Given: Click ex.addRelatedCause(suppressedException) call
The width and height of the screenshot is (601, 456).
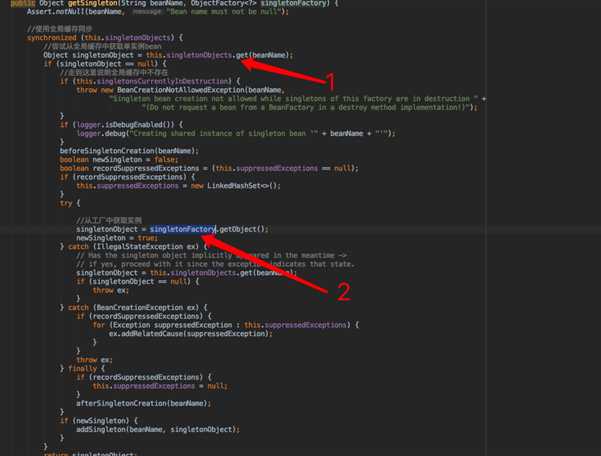Looking at the screenshot, I should [190, 334].
